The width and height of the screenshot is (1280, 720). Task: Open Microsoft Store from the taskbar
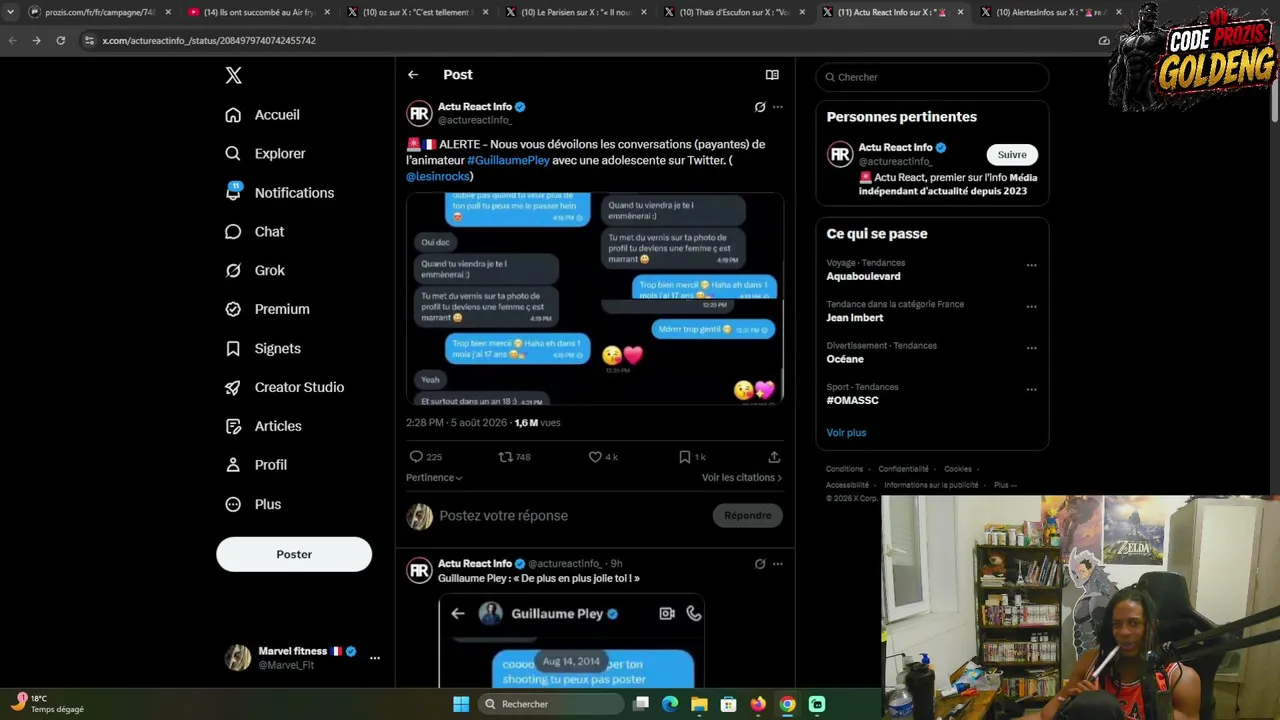click(x=729, y=704)
